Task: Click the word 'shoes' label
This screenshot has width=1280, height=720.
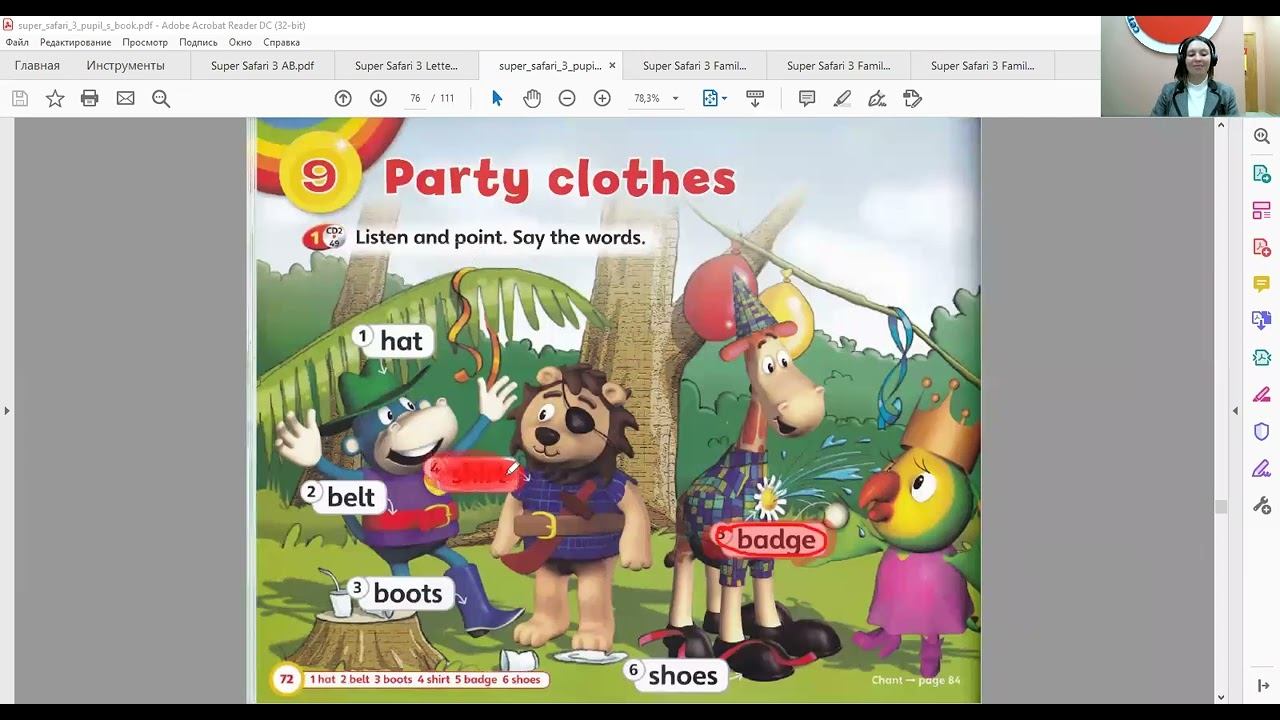Action: click(x=682, y=676)
